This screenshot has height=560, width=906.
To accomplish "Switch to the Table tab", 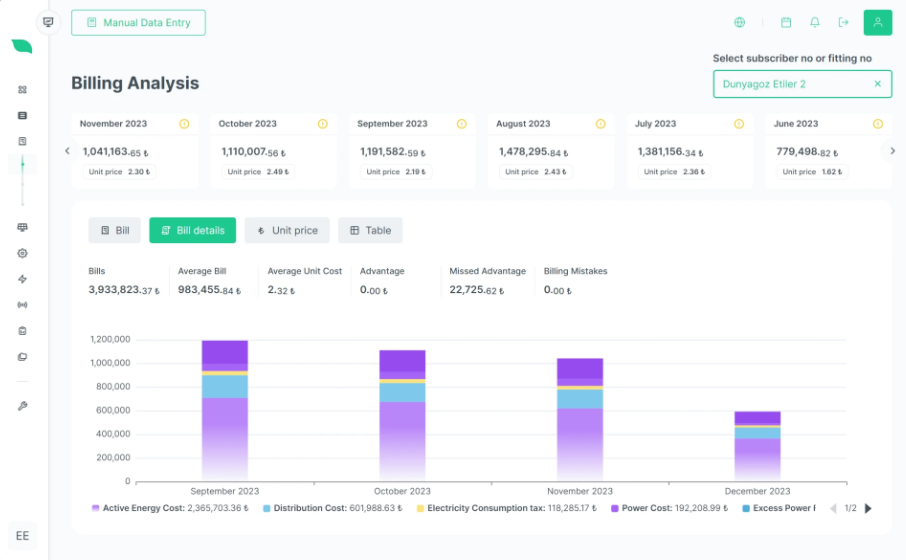I will click(370, 231).
